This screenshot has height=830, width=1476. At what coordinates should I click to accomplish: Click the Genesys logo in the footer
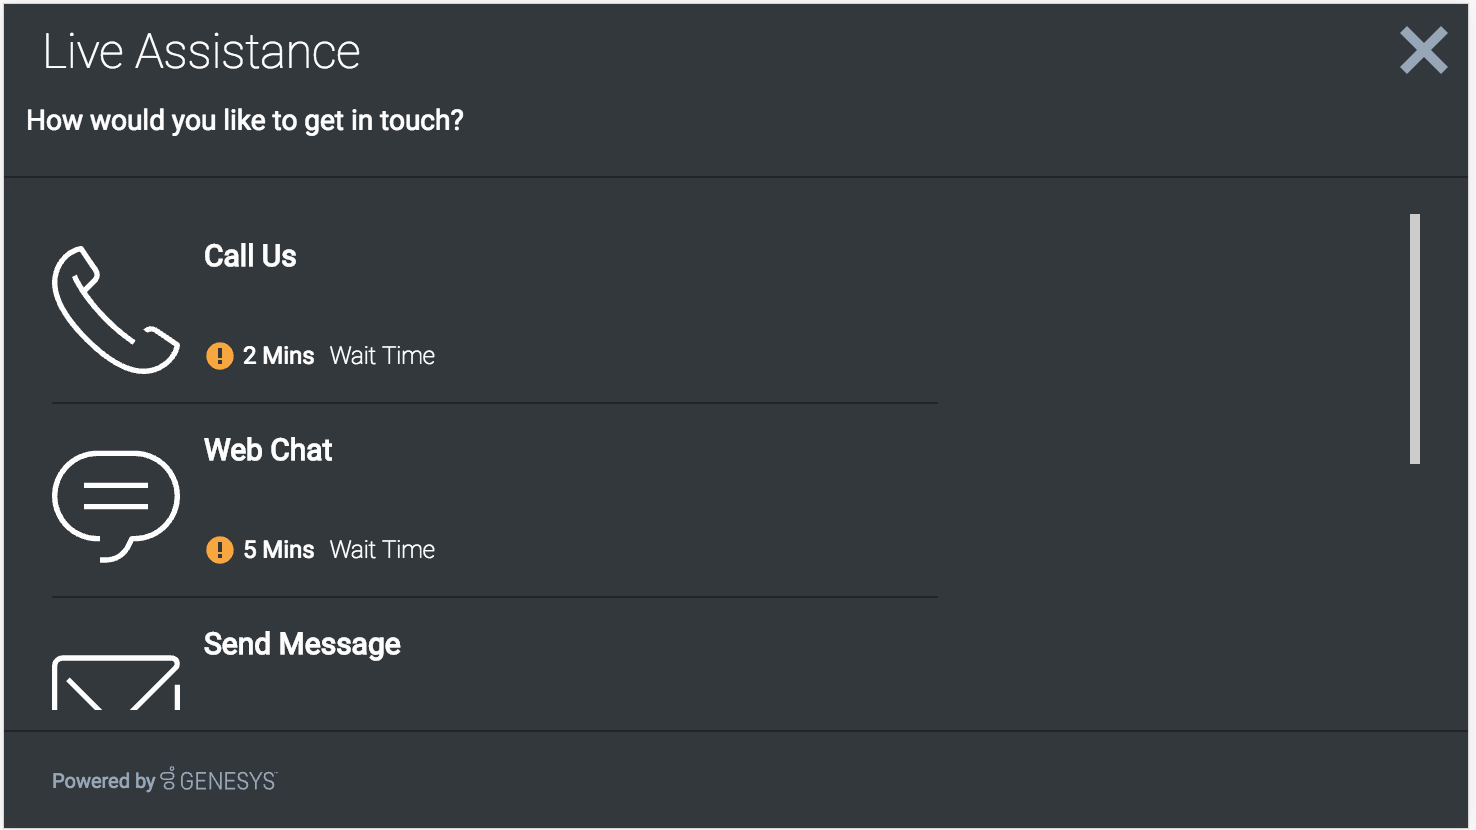[219, 780]
